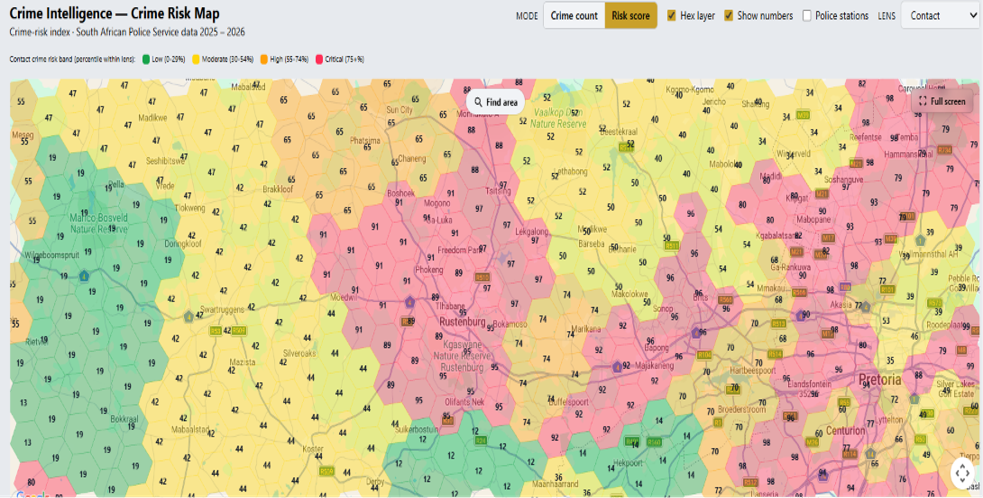Click the R53 road shield near Swartruggens

coord(216,331)
